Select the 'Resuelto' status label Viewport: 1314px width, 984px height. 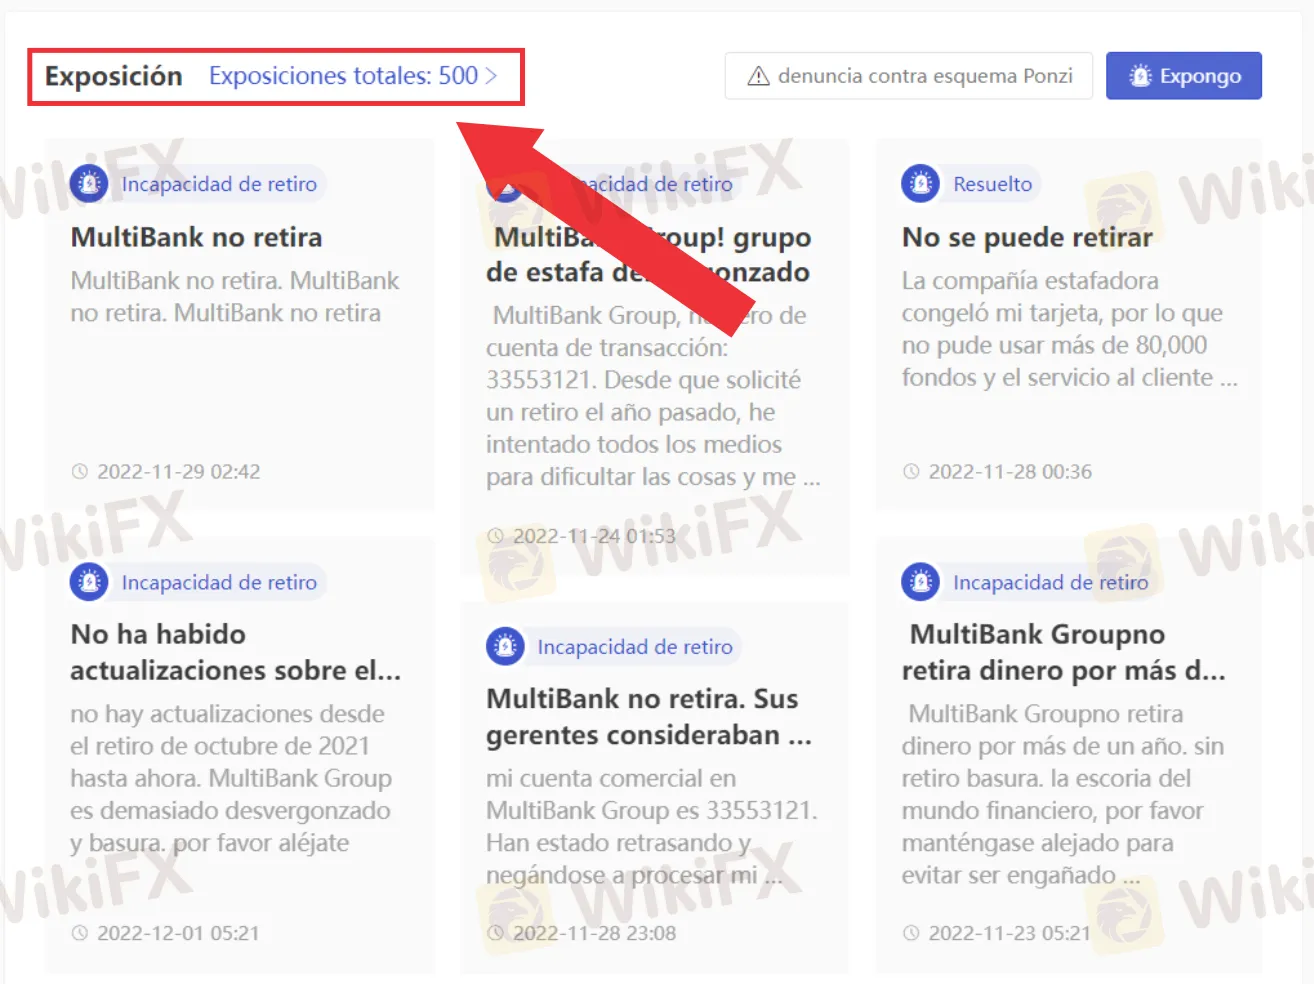tap(992, 183)
